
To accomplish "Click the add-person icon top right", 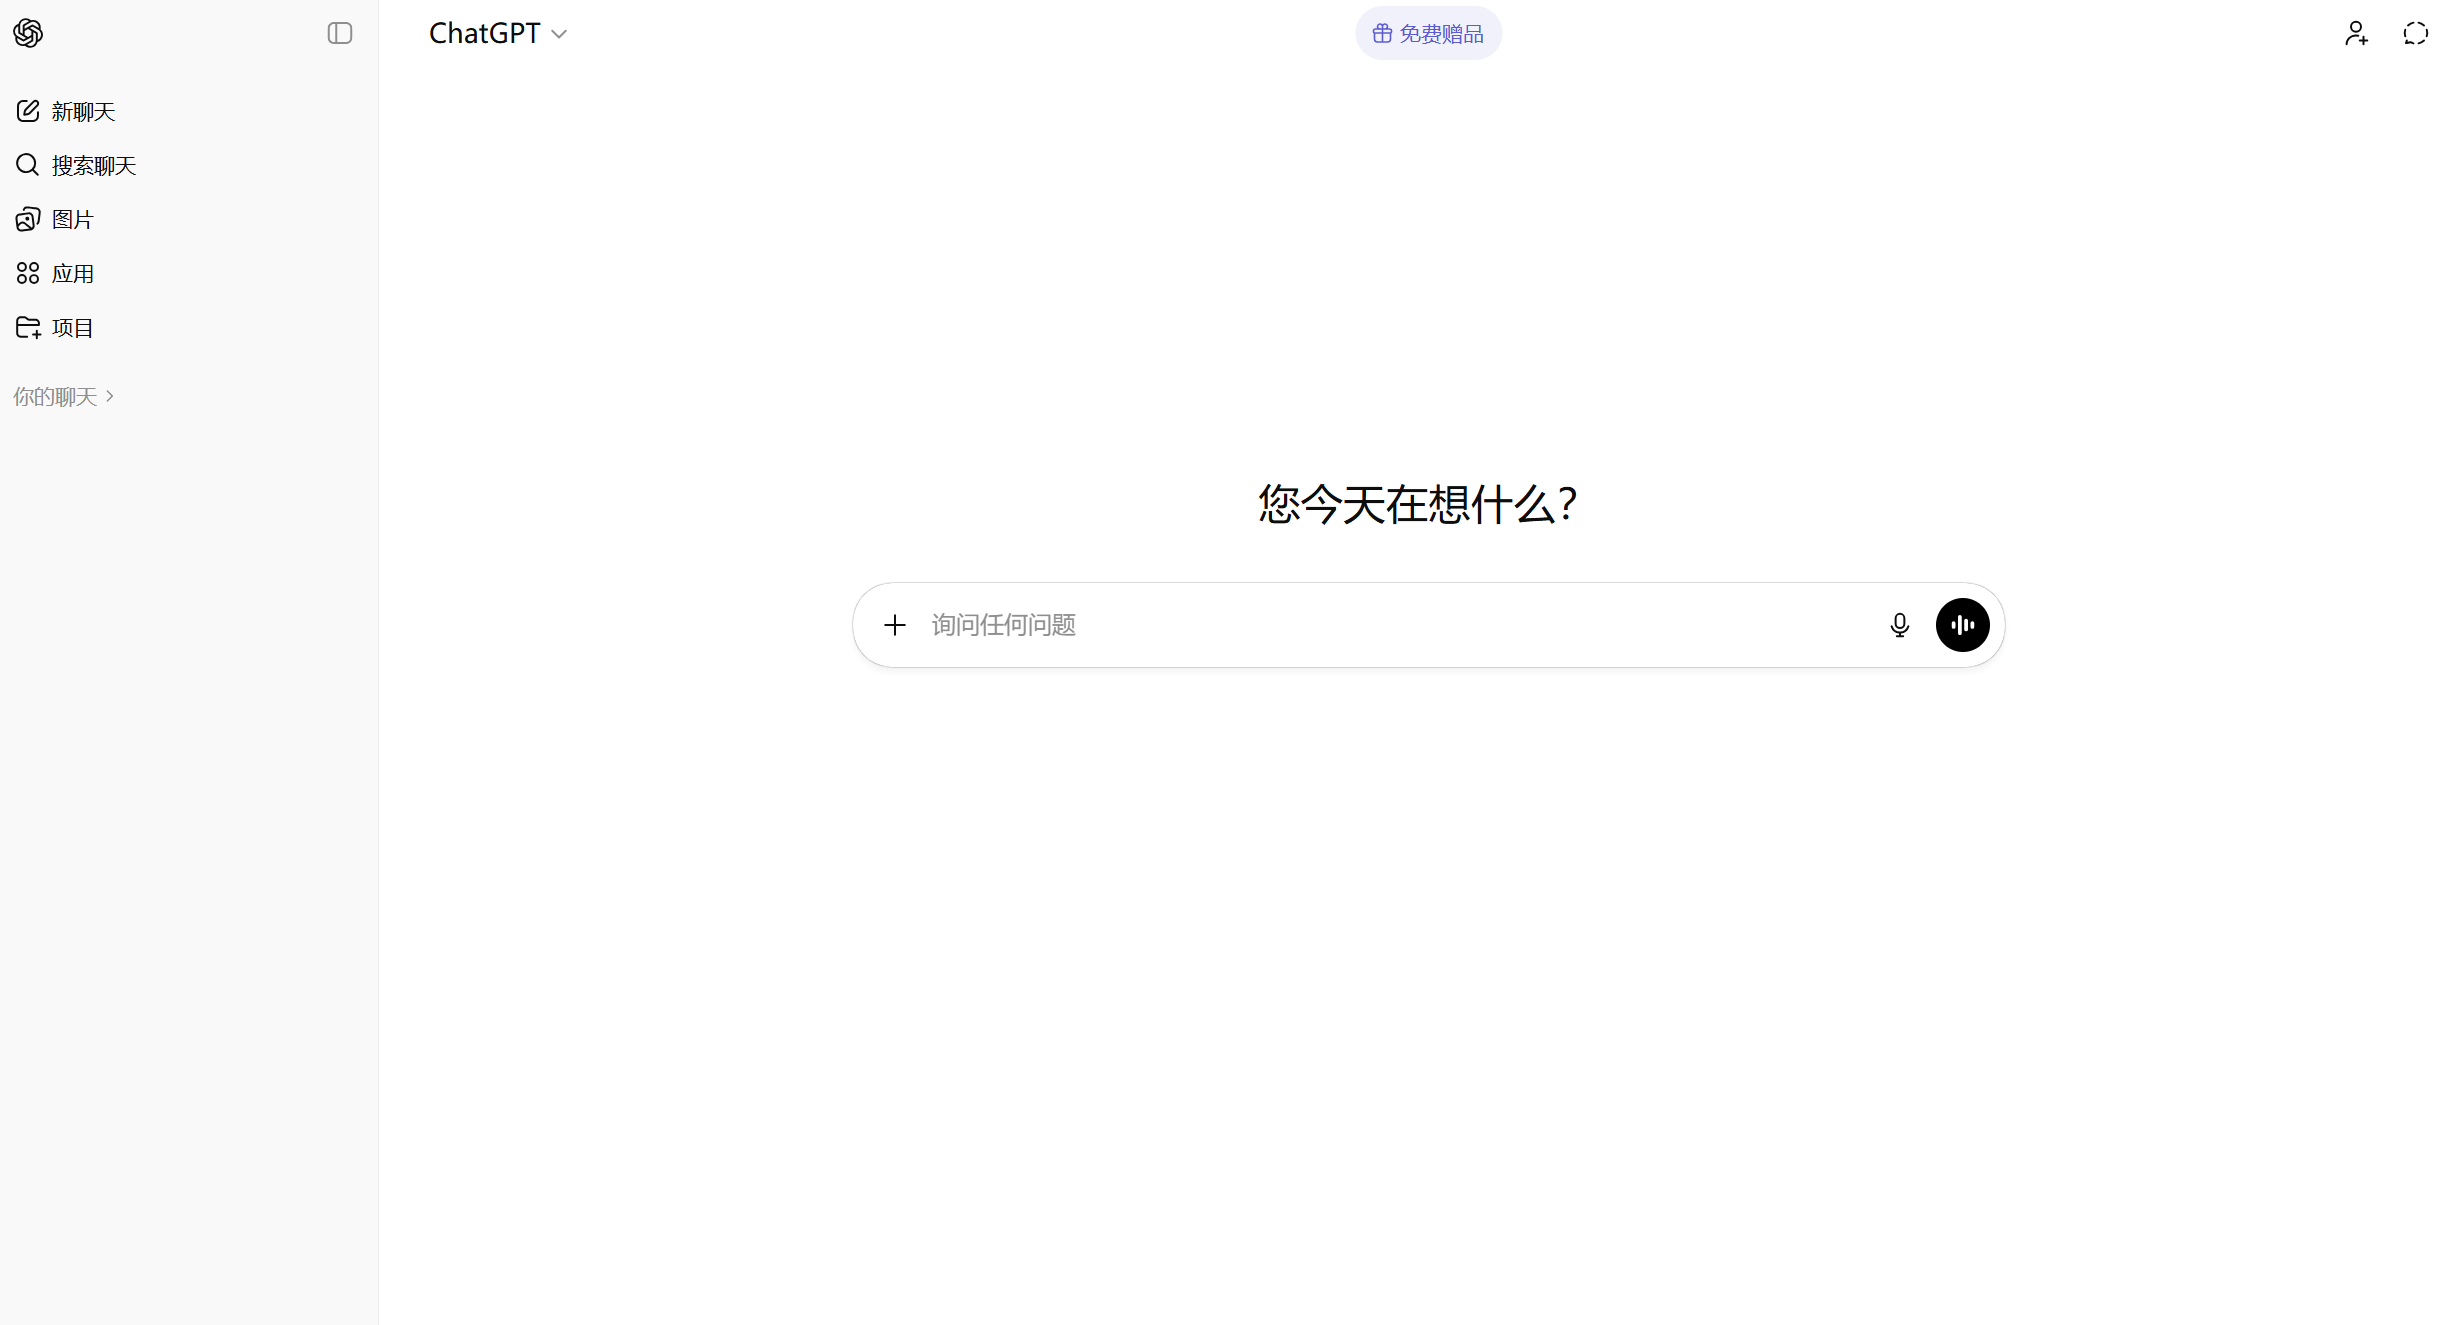I will click(2357, 33).
